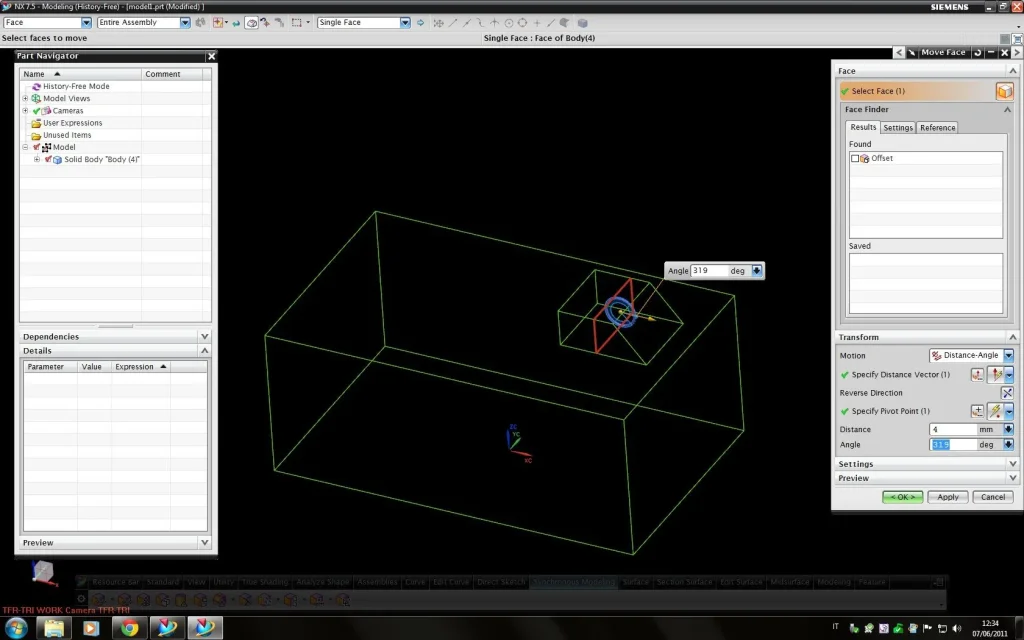The height and width of the screenshot is (640, 1024).
Task: Select the History-Free Mode tree item
Action: [76, 86]
